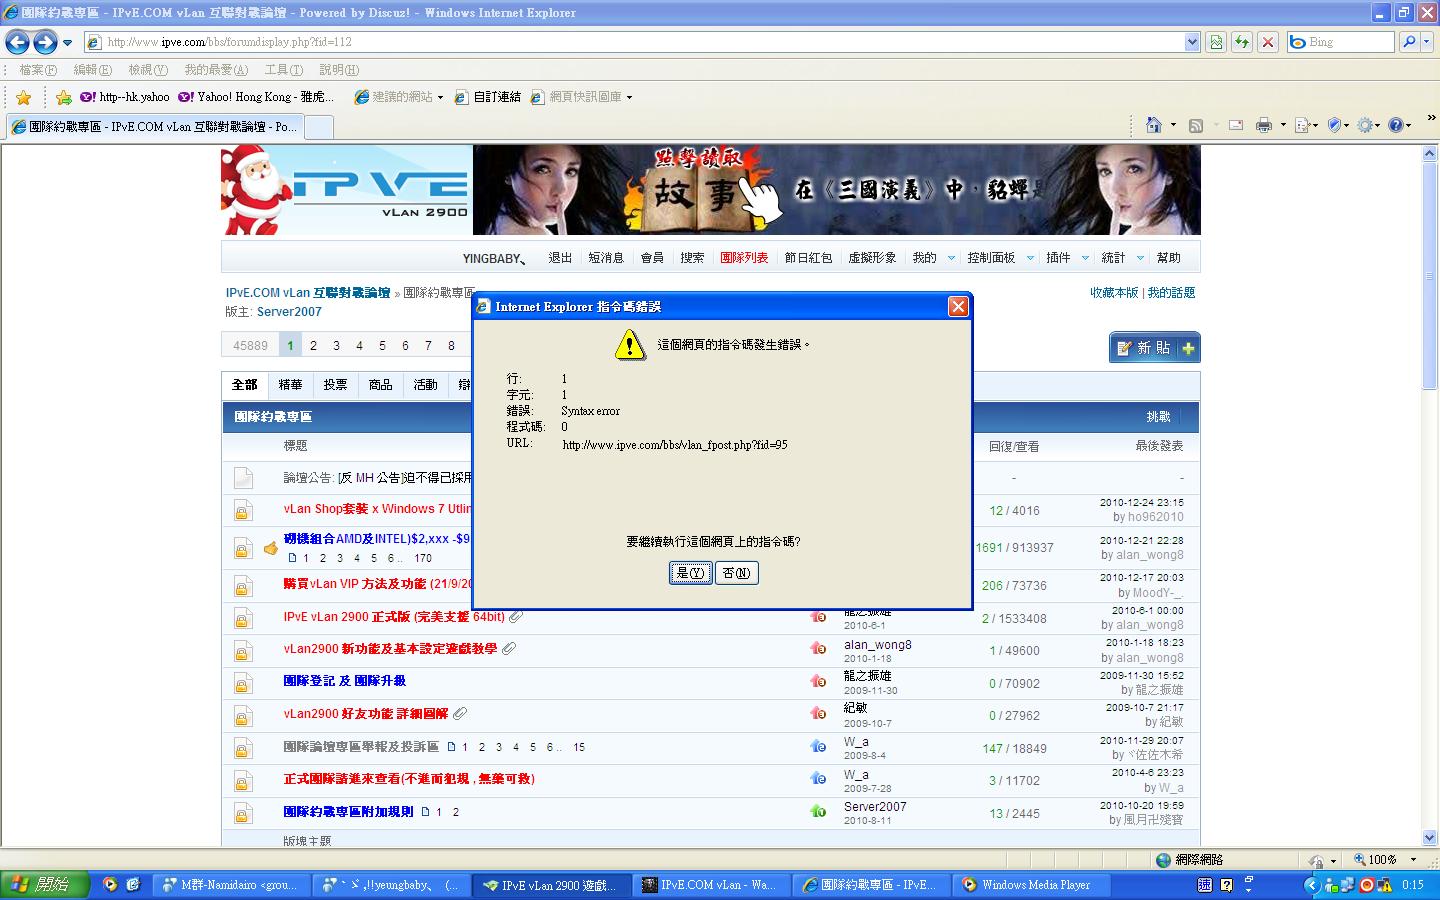This screenshot has width=1440, height=900.
Task: Open the Tools gear menu icon
Action: click(x=1366, y=125)
